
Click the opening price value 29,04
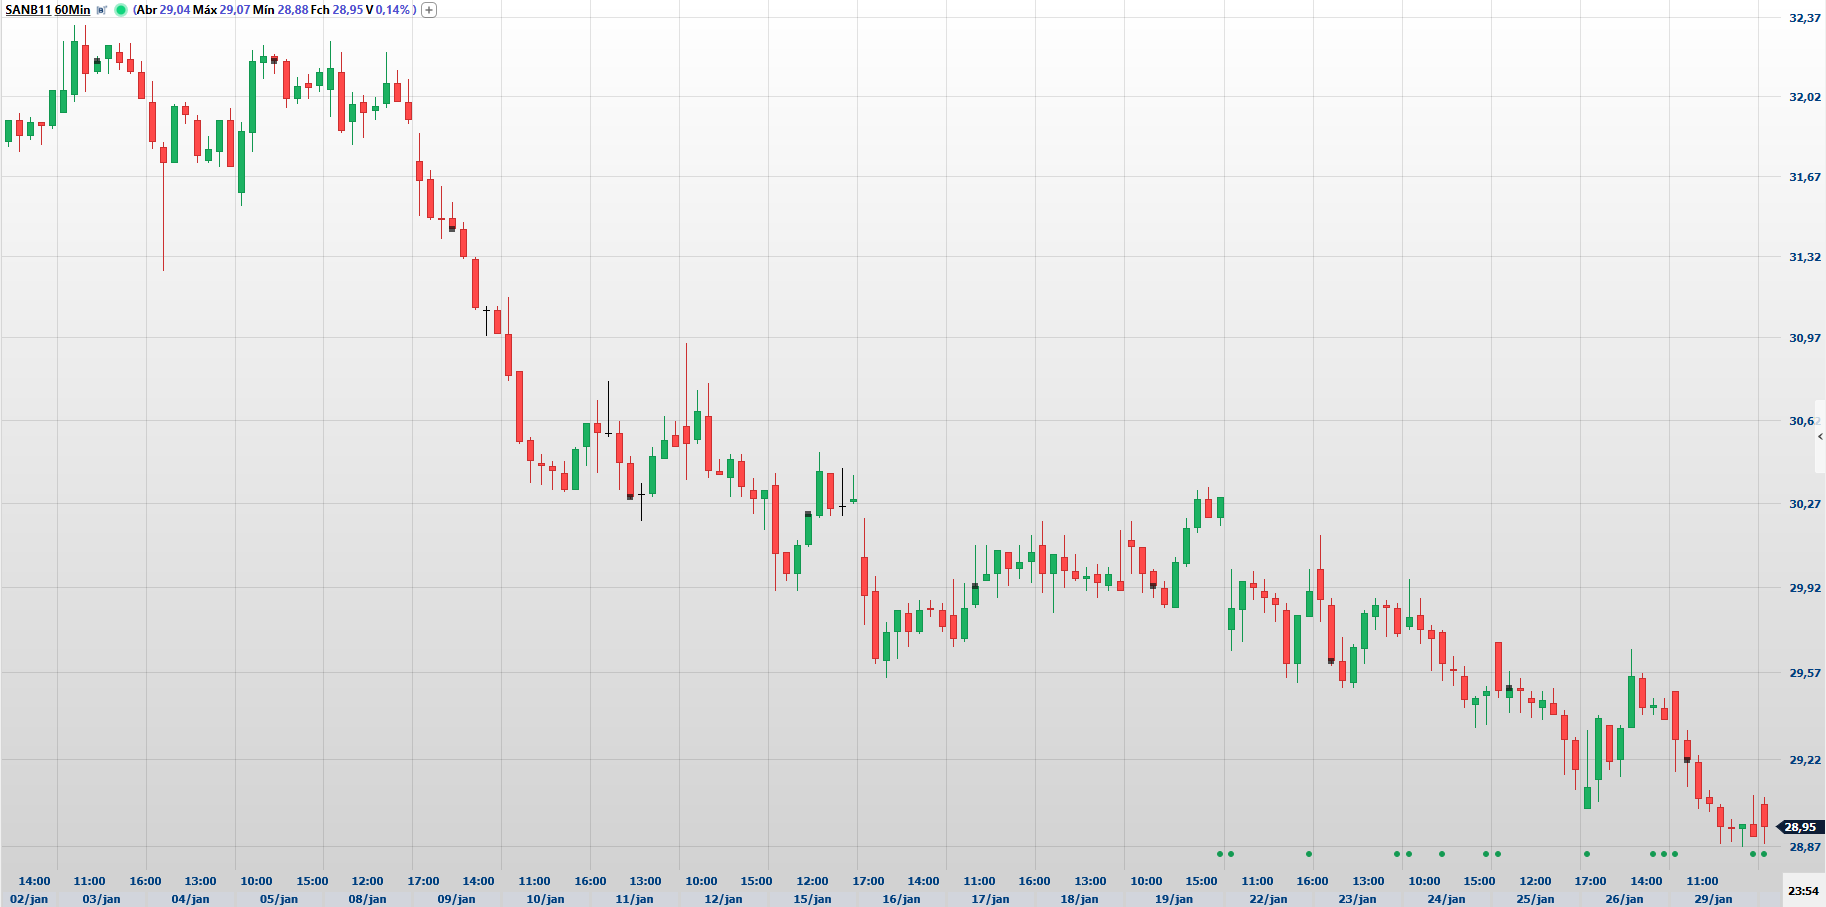(x=175, y=10)
